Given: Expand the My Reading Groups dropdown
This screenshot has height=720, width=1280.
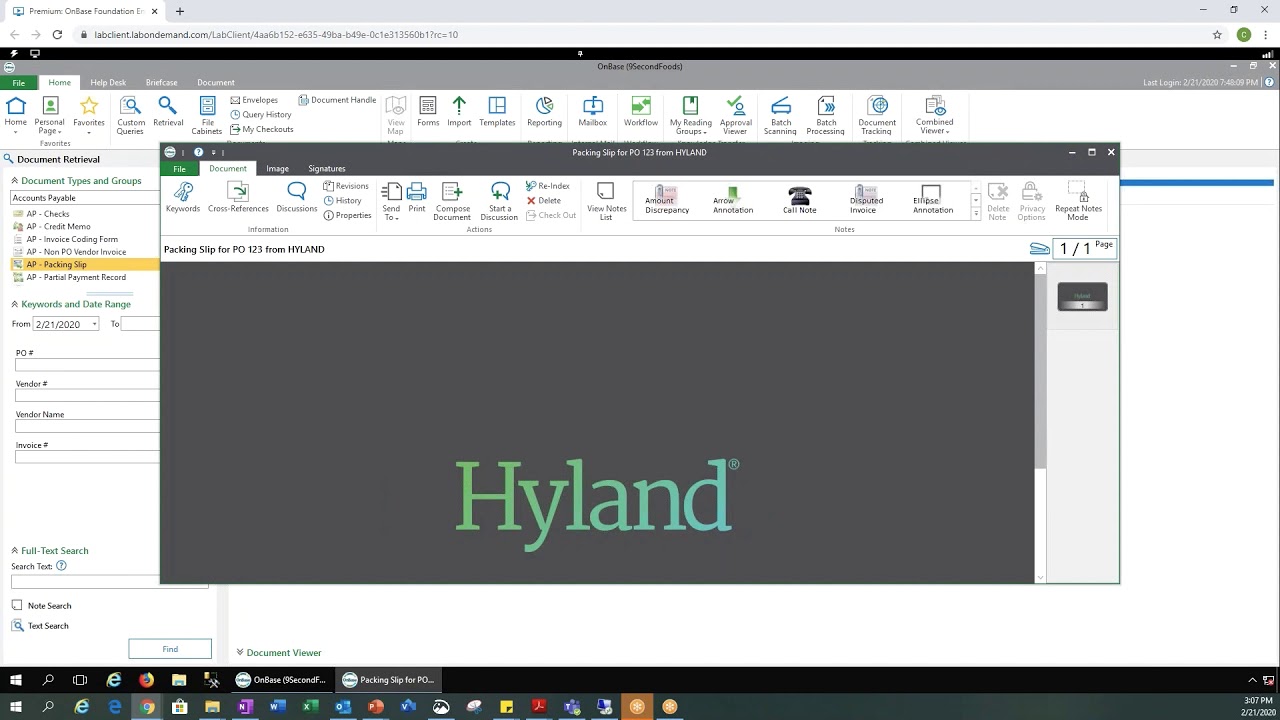Looking at the screenshot, I should (690, 116).
